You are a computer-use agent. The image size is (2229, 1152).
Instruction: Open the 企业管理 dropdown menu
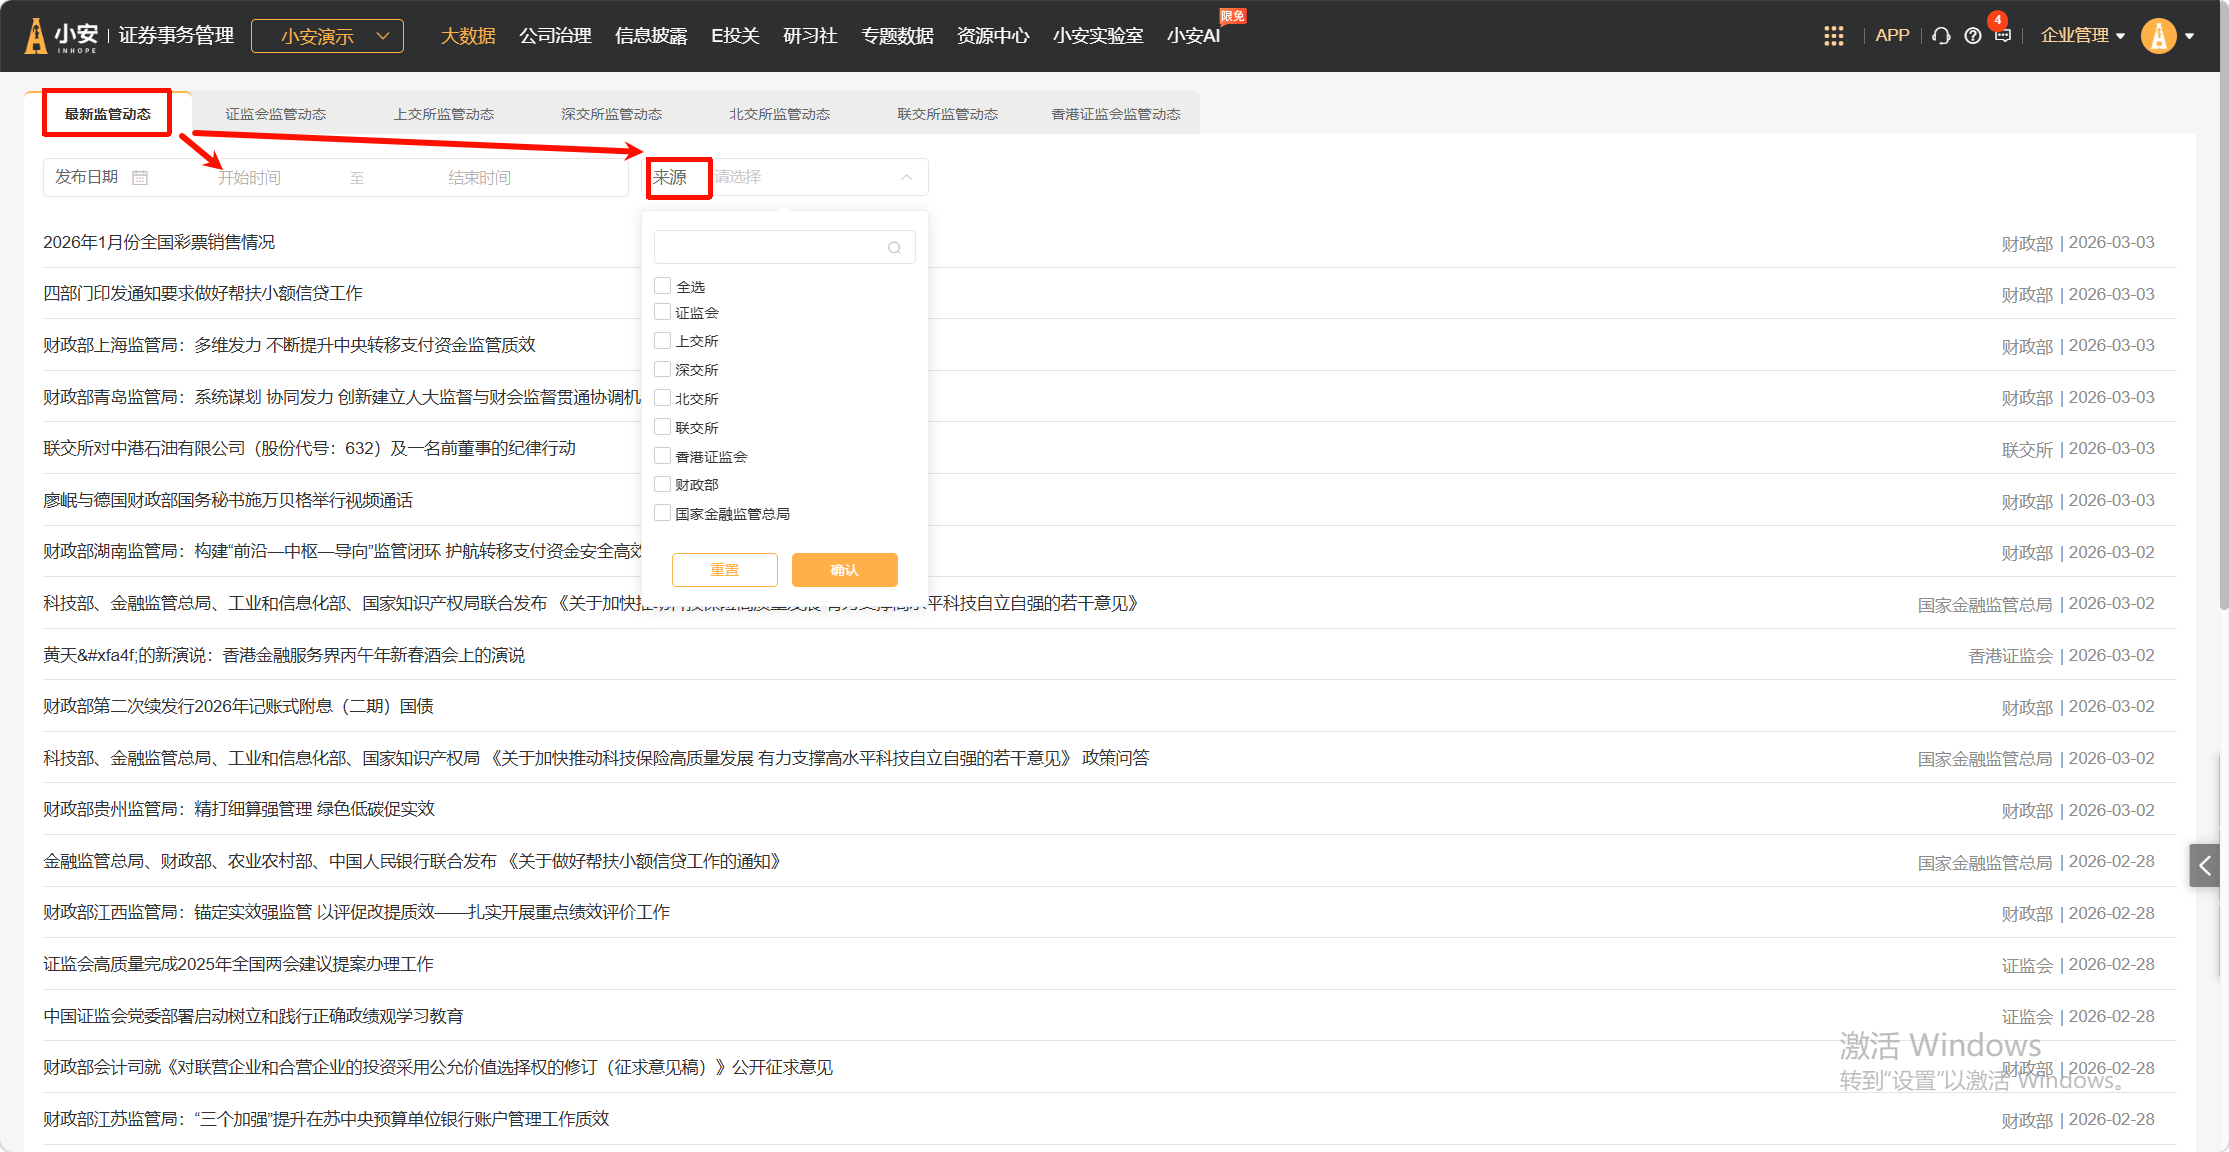(2082, 36)
